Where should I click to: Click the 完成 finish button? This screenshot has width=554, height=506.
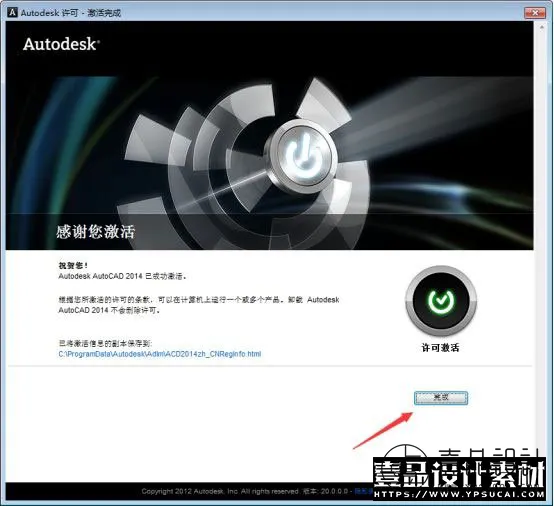coord(441,398)
